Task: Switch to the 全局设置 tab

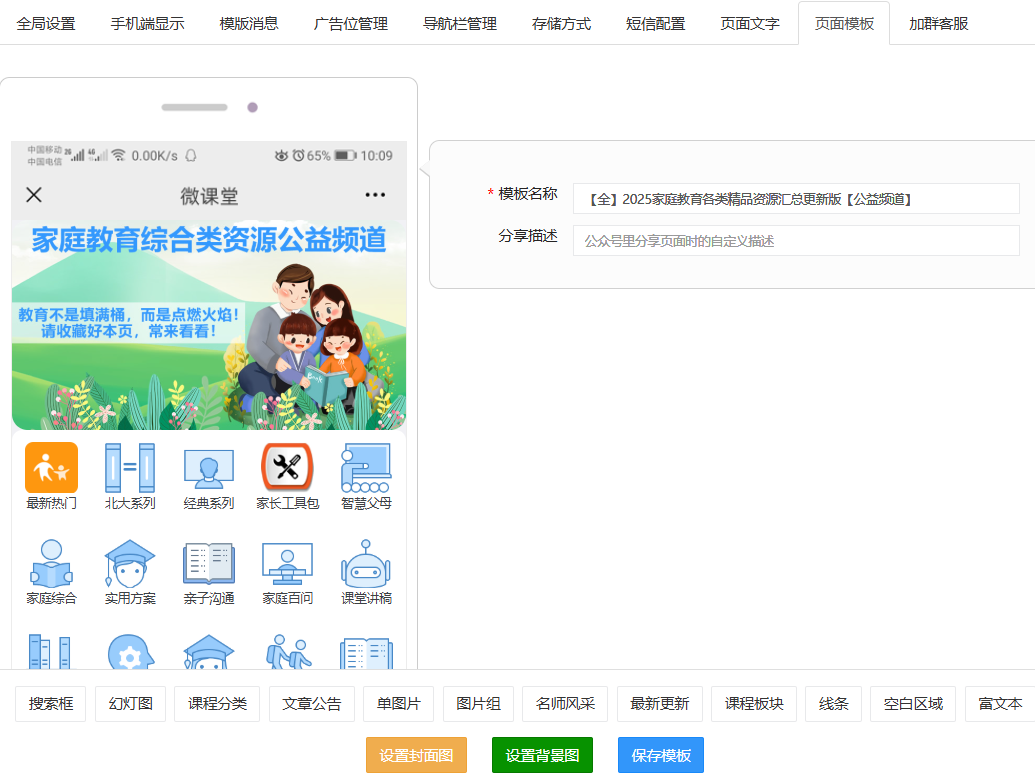Action: click(x=46, y=23)
